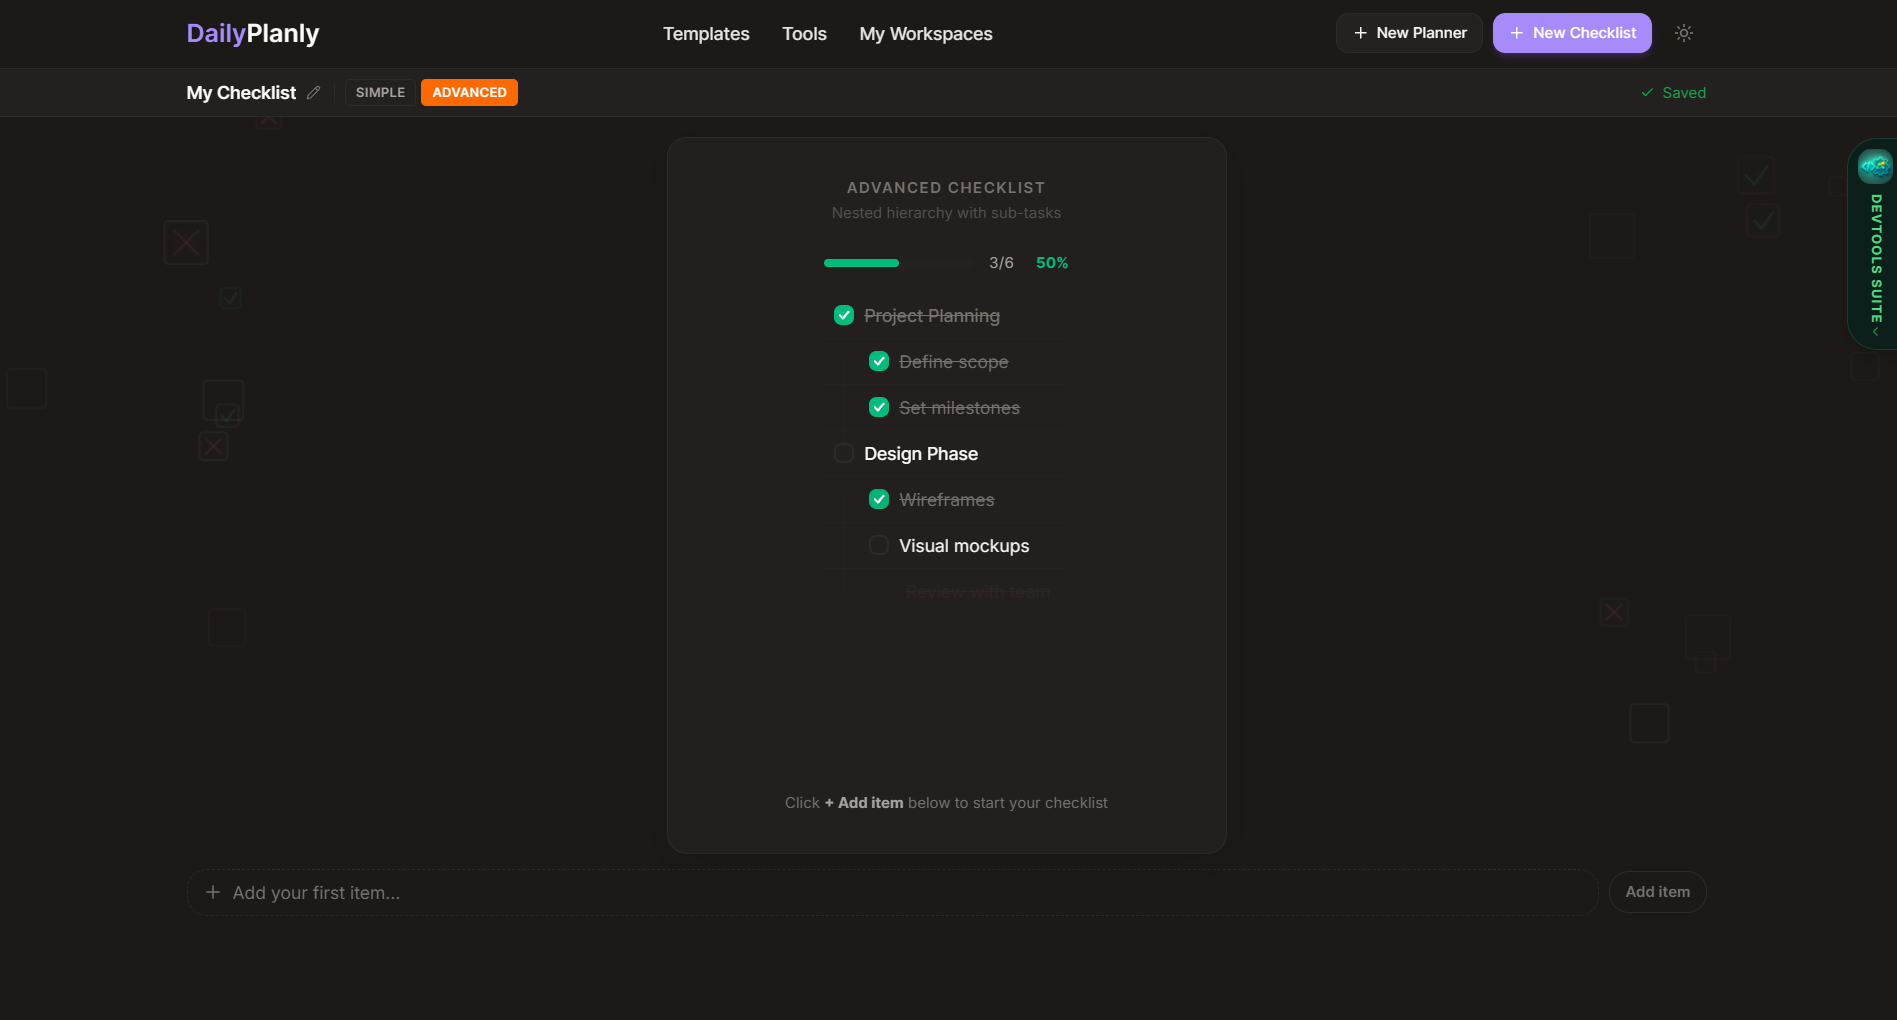Screen dimensions: 1897x1020
Task: Click the Saved status indicator
Action: click(1673, 92)
